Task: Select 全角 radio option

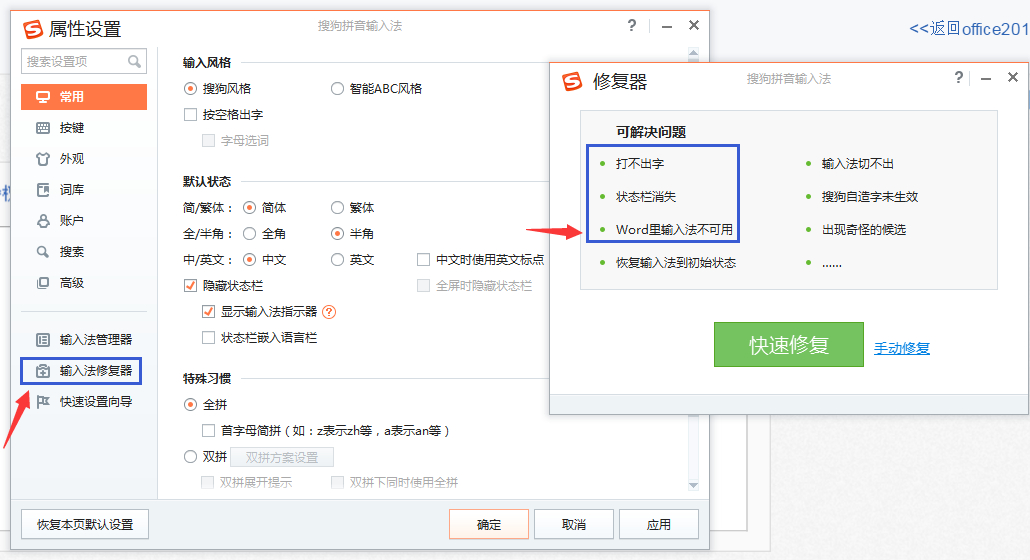Action: click(x=249, y=234)
